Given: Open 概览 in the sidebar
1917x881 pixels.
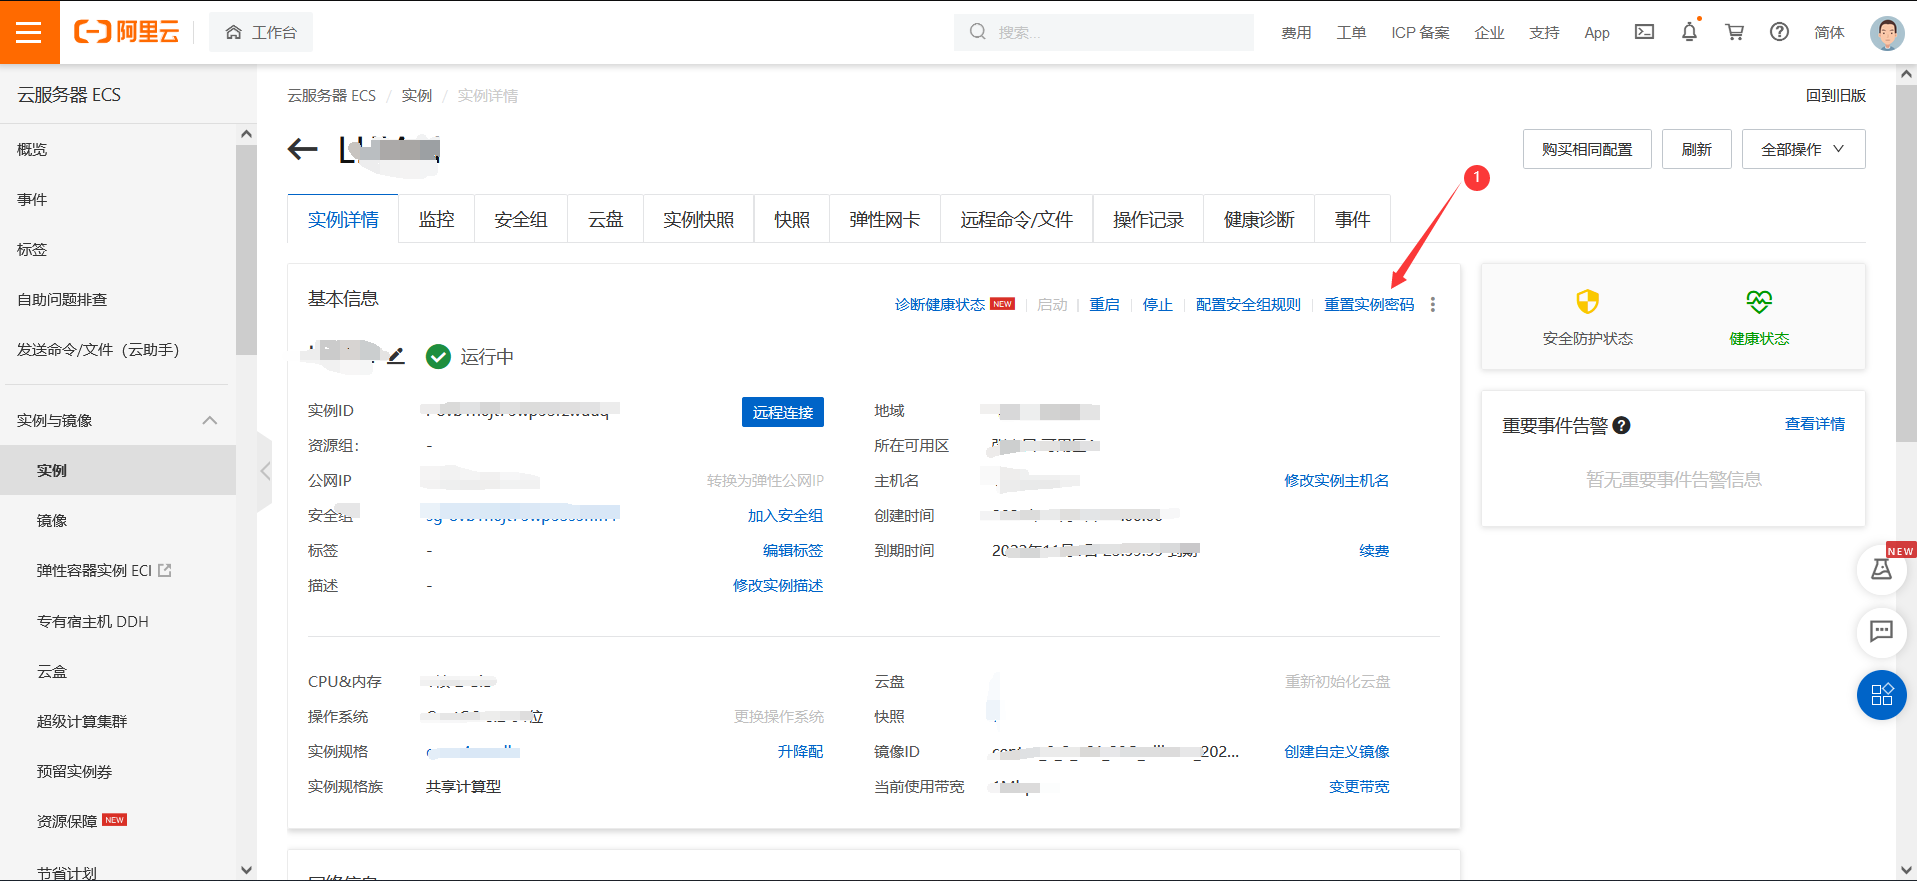Looking at the screenshot, I should tap(32, 150).
